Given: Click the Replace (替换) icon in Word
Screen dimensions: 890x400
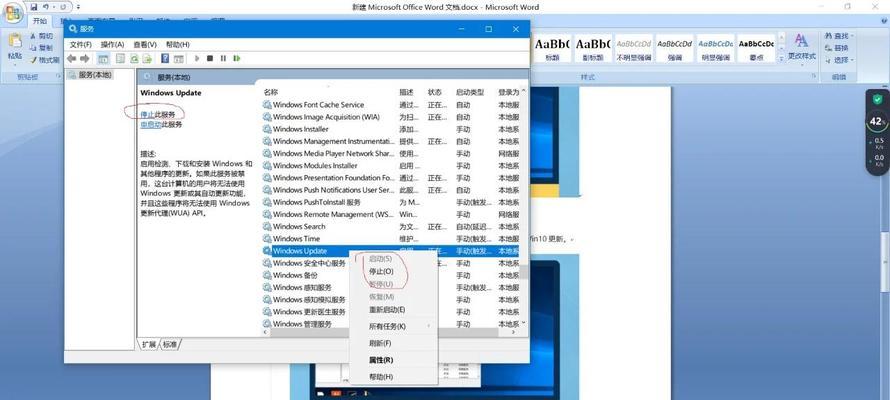Looking at the screenshot, I should click(x=829, y=48).
